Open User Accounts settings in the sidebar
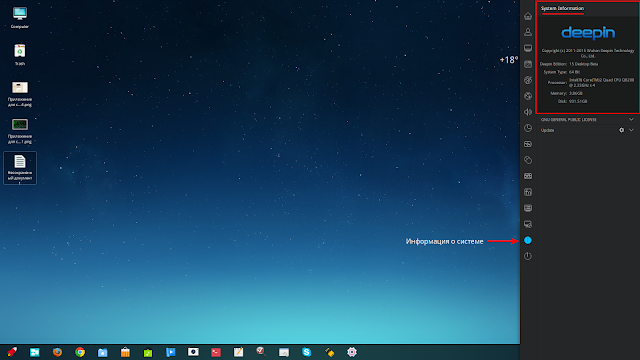Image resolution: width=640 pixels, height=360 pixels. (x=528, y=32)
